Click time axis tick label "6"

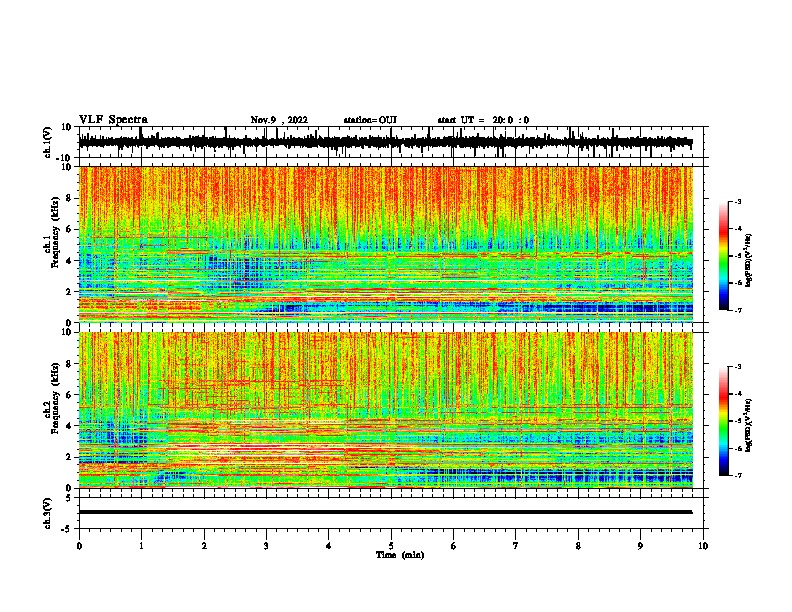coord(454,545)
